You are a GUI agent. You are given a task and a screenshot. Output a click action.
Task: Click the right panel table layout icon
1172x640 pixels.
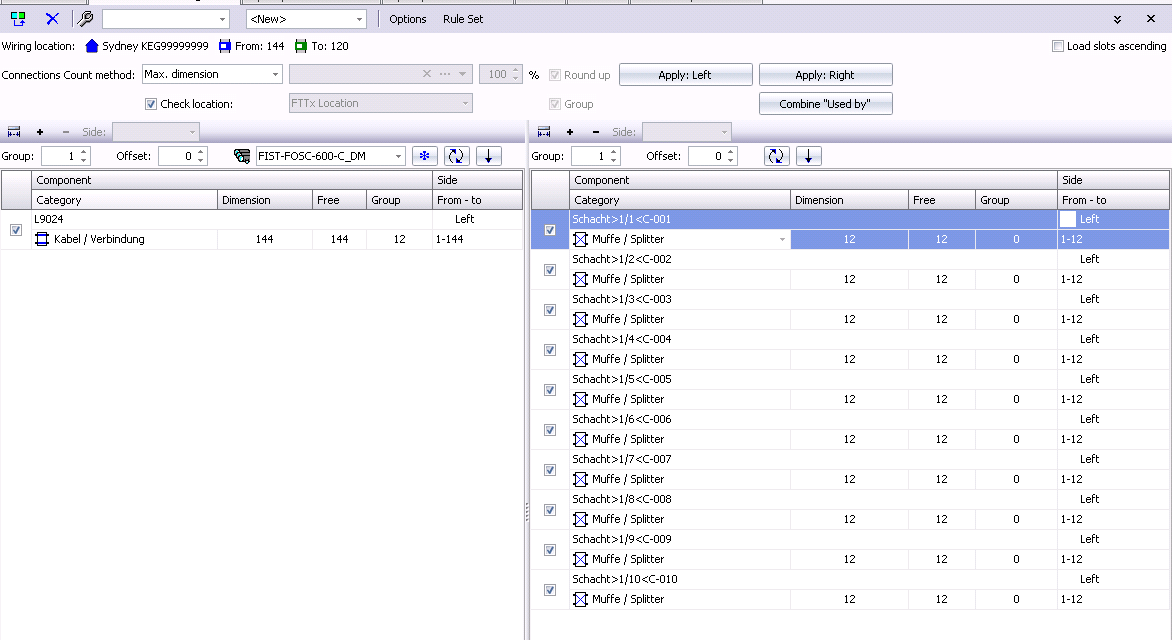pos(544,132)
